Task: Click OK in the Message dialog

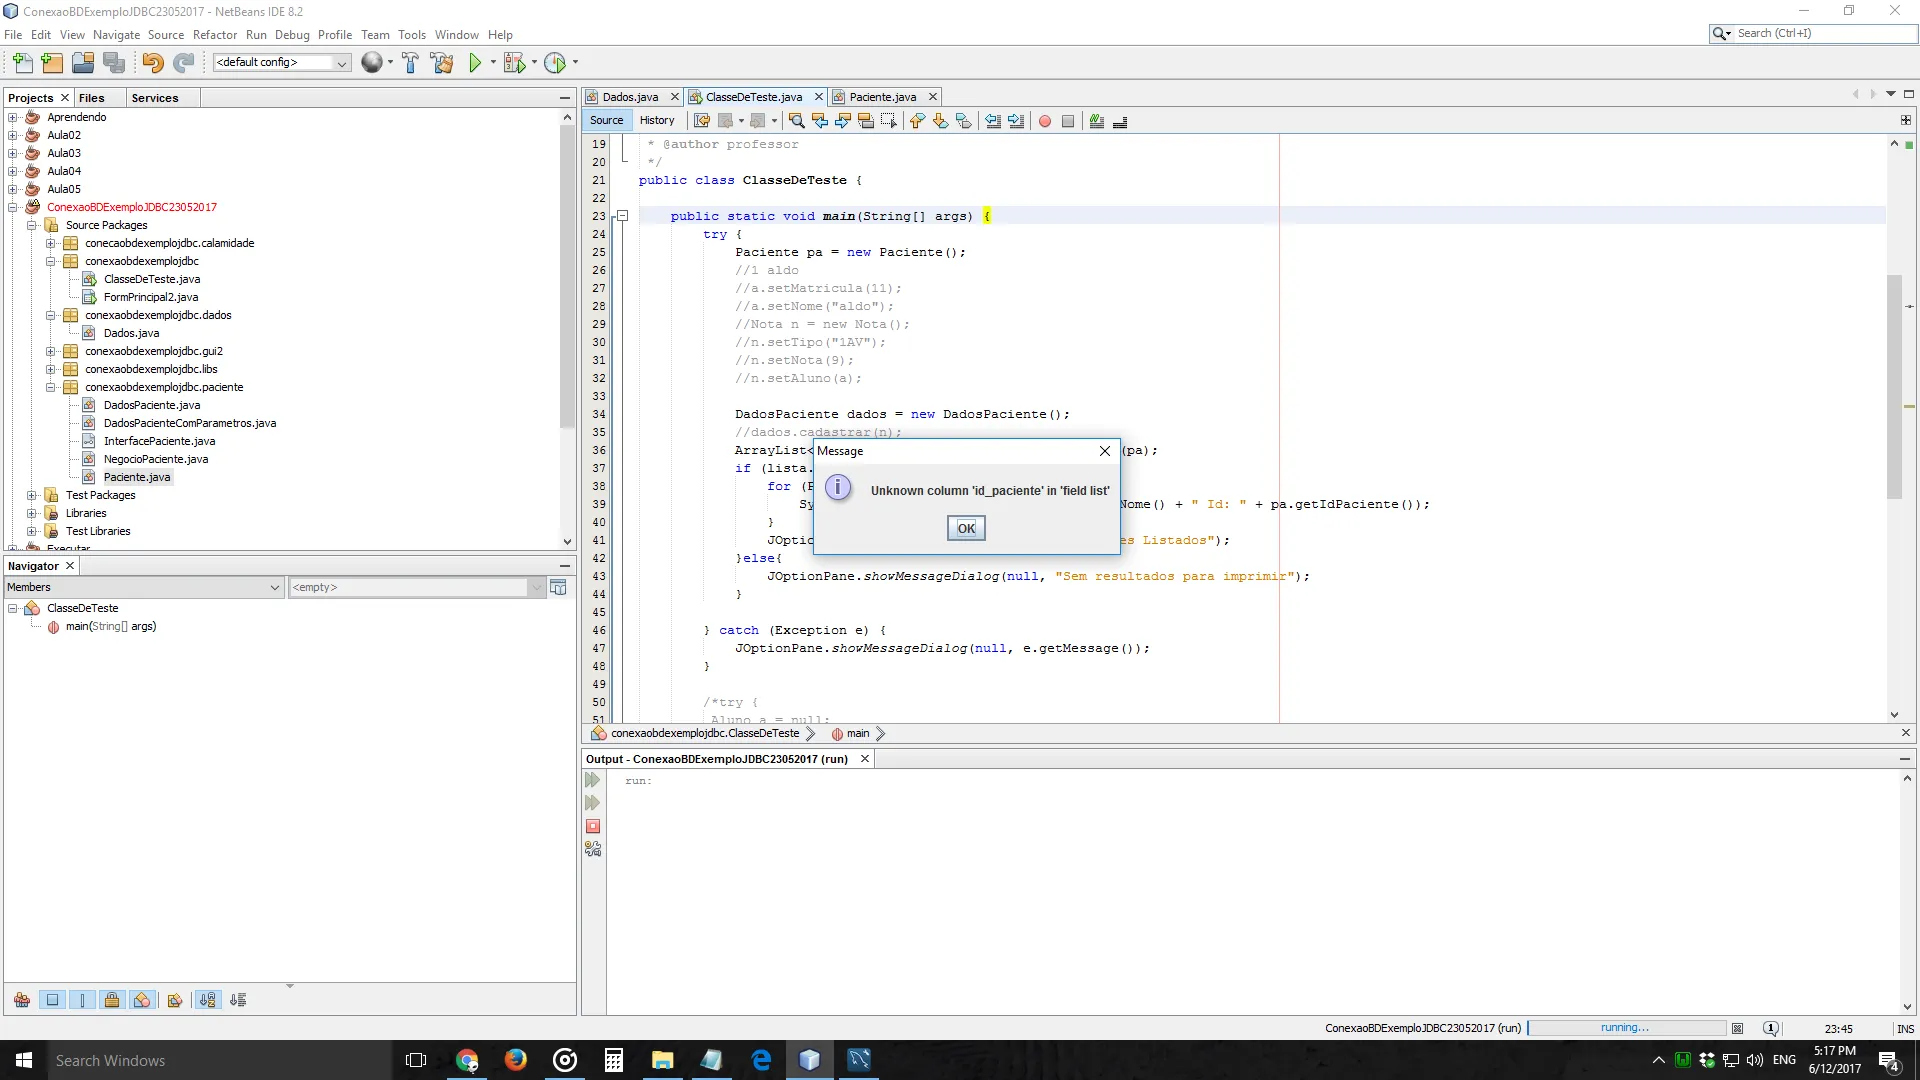Action: point(965,528)
